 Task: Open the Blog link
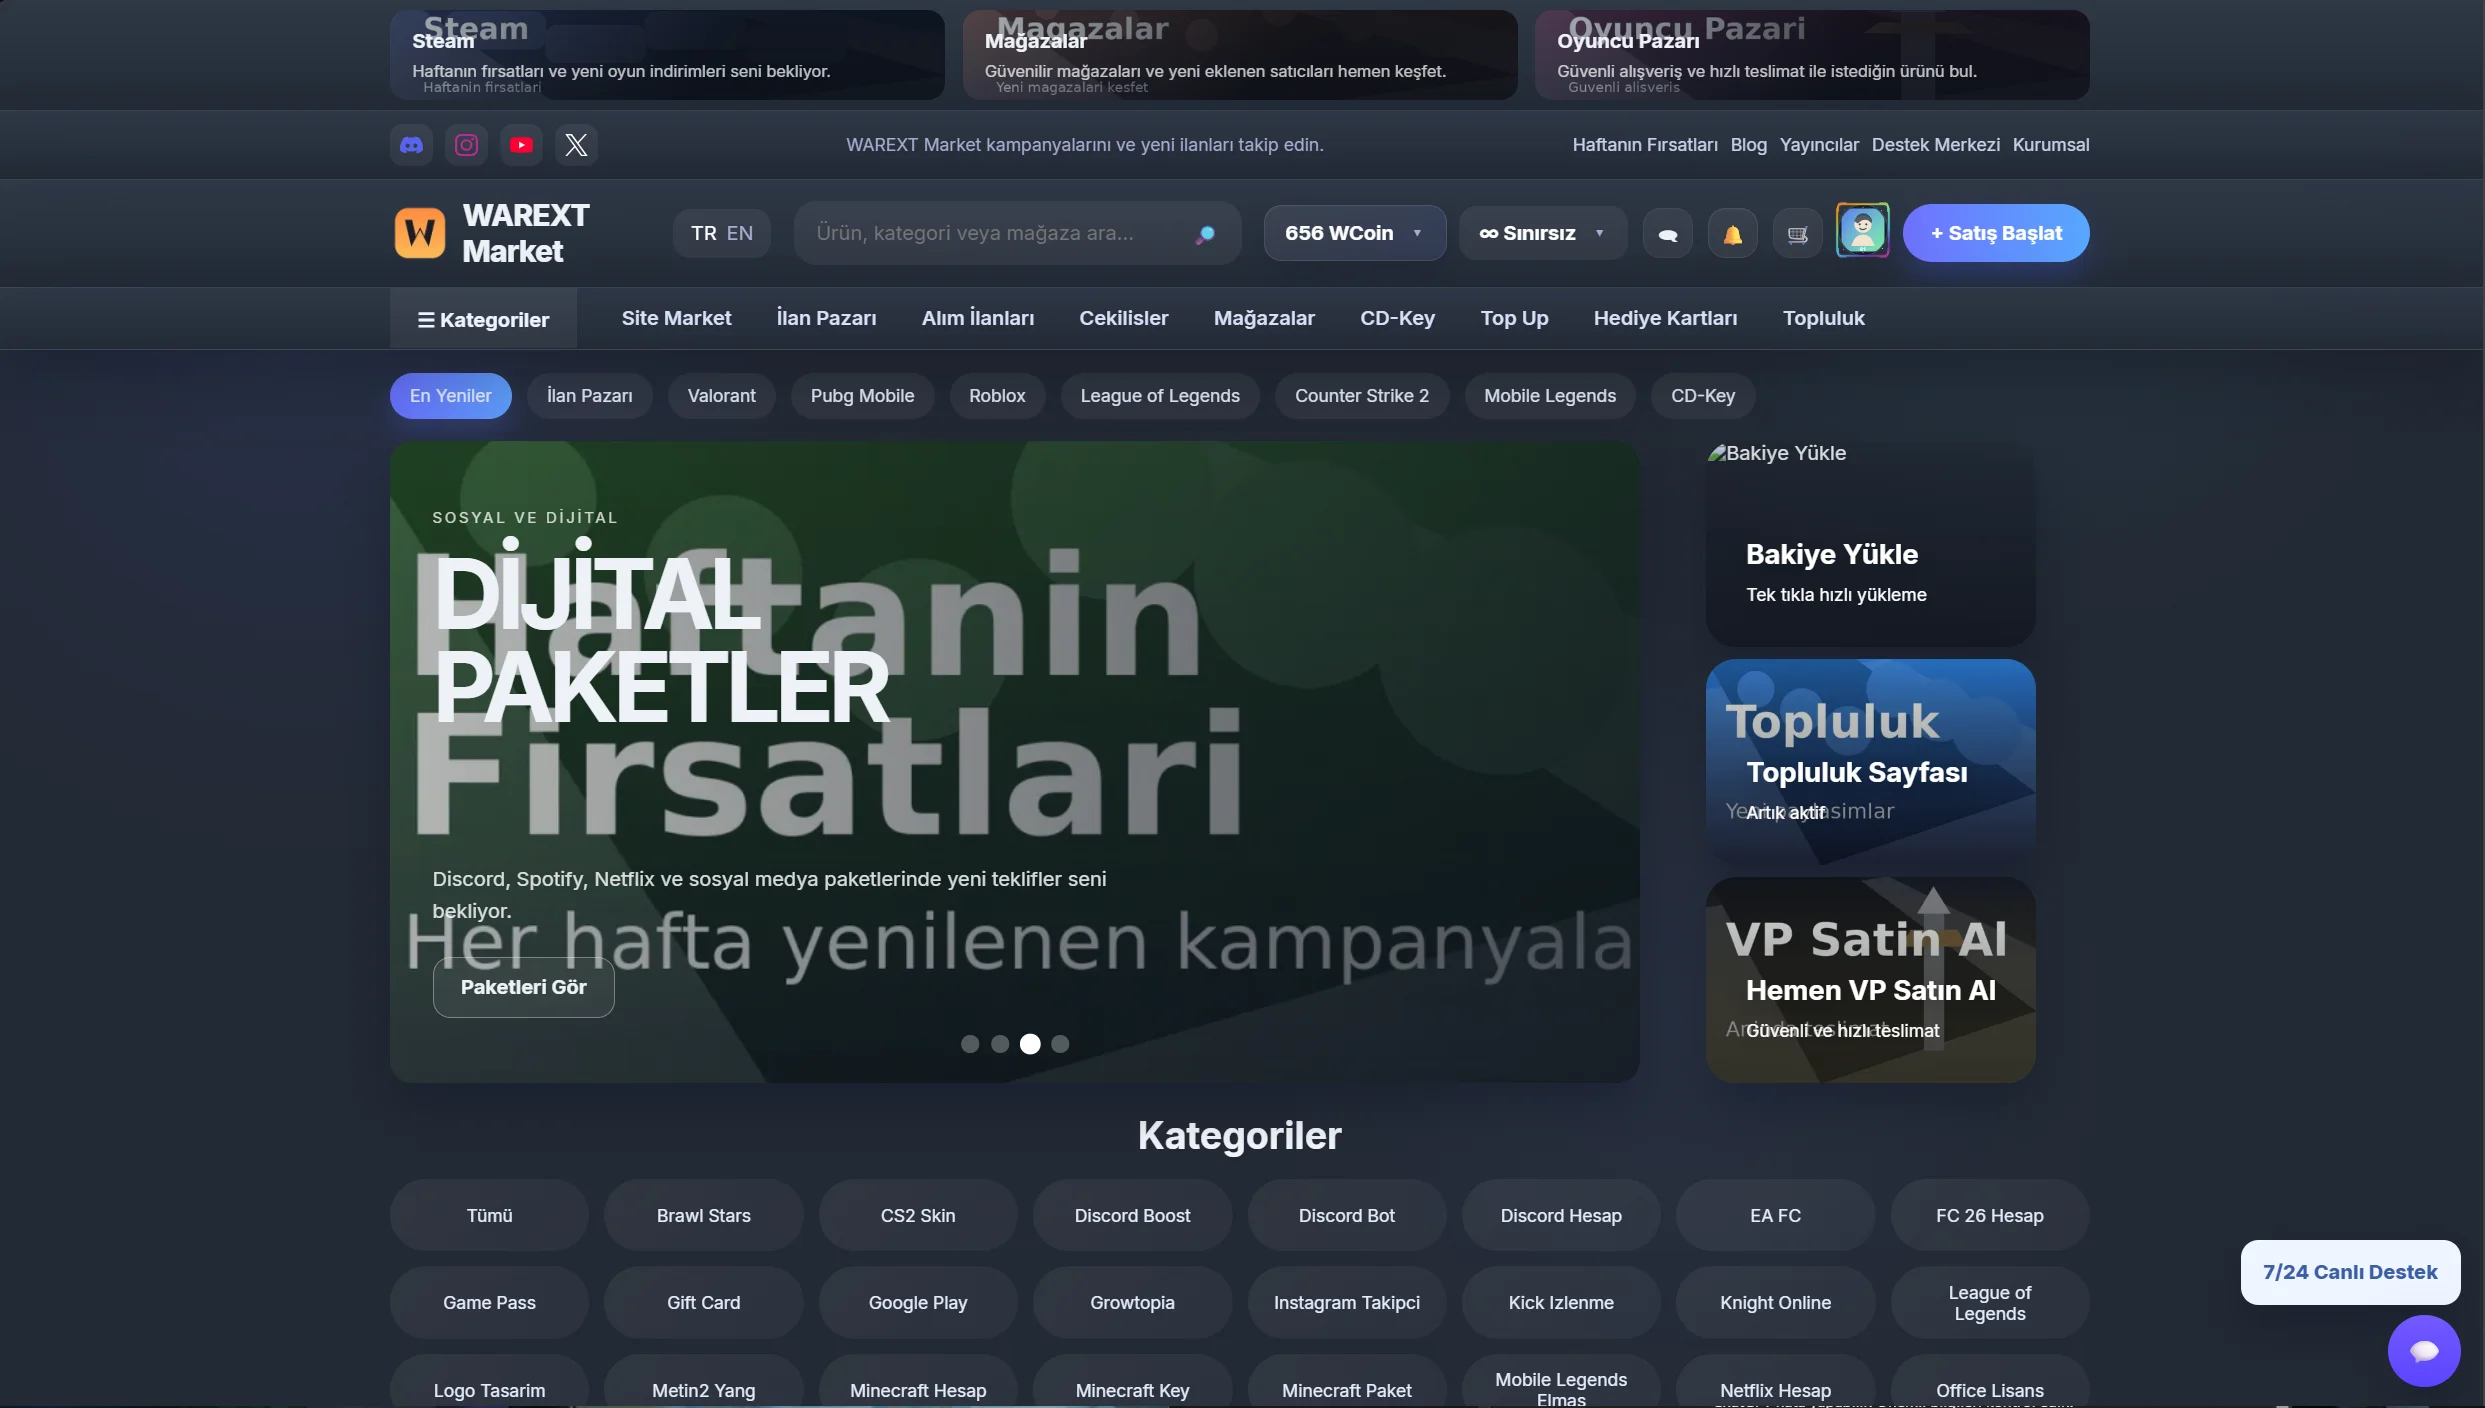pos(1748,145)
